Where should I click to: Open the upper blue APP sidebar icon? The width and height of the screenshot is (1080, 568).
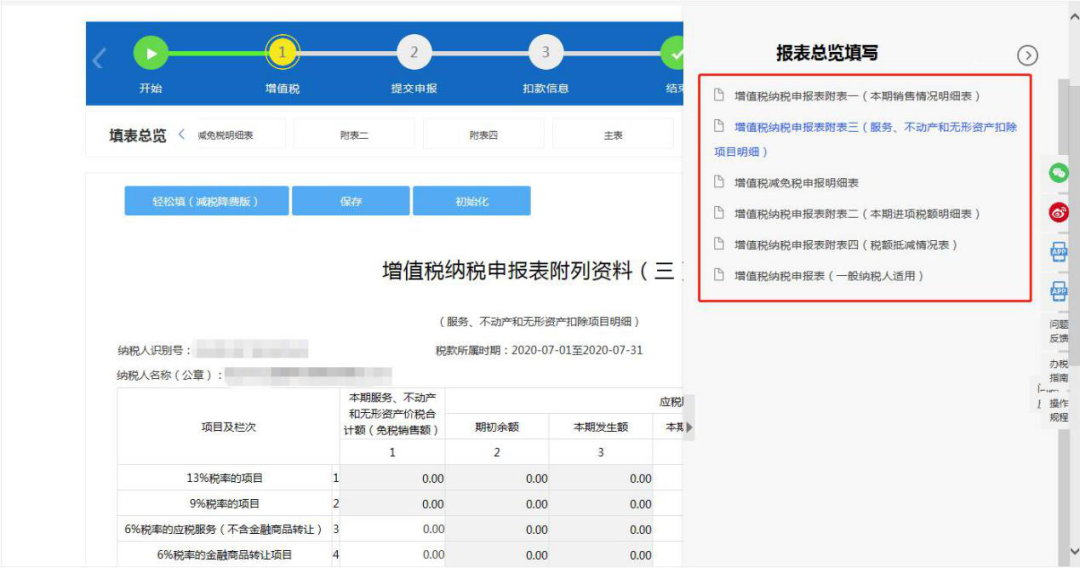click(x=1059, y=252)
